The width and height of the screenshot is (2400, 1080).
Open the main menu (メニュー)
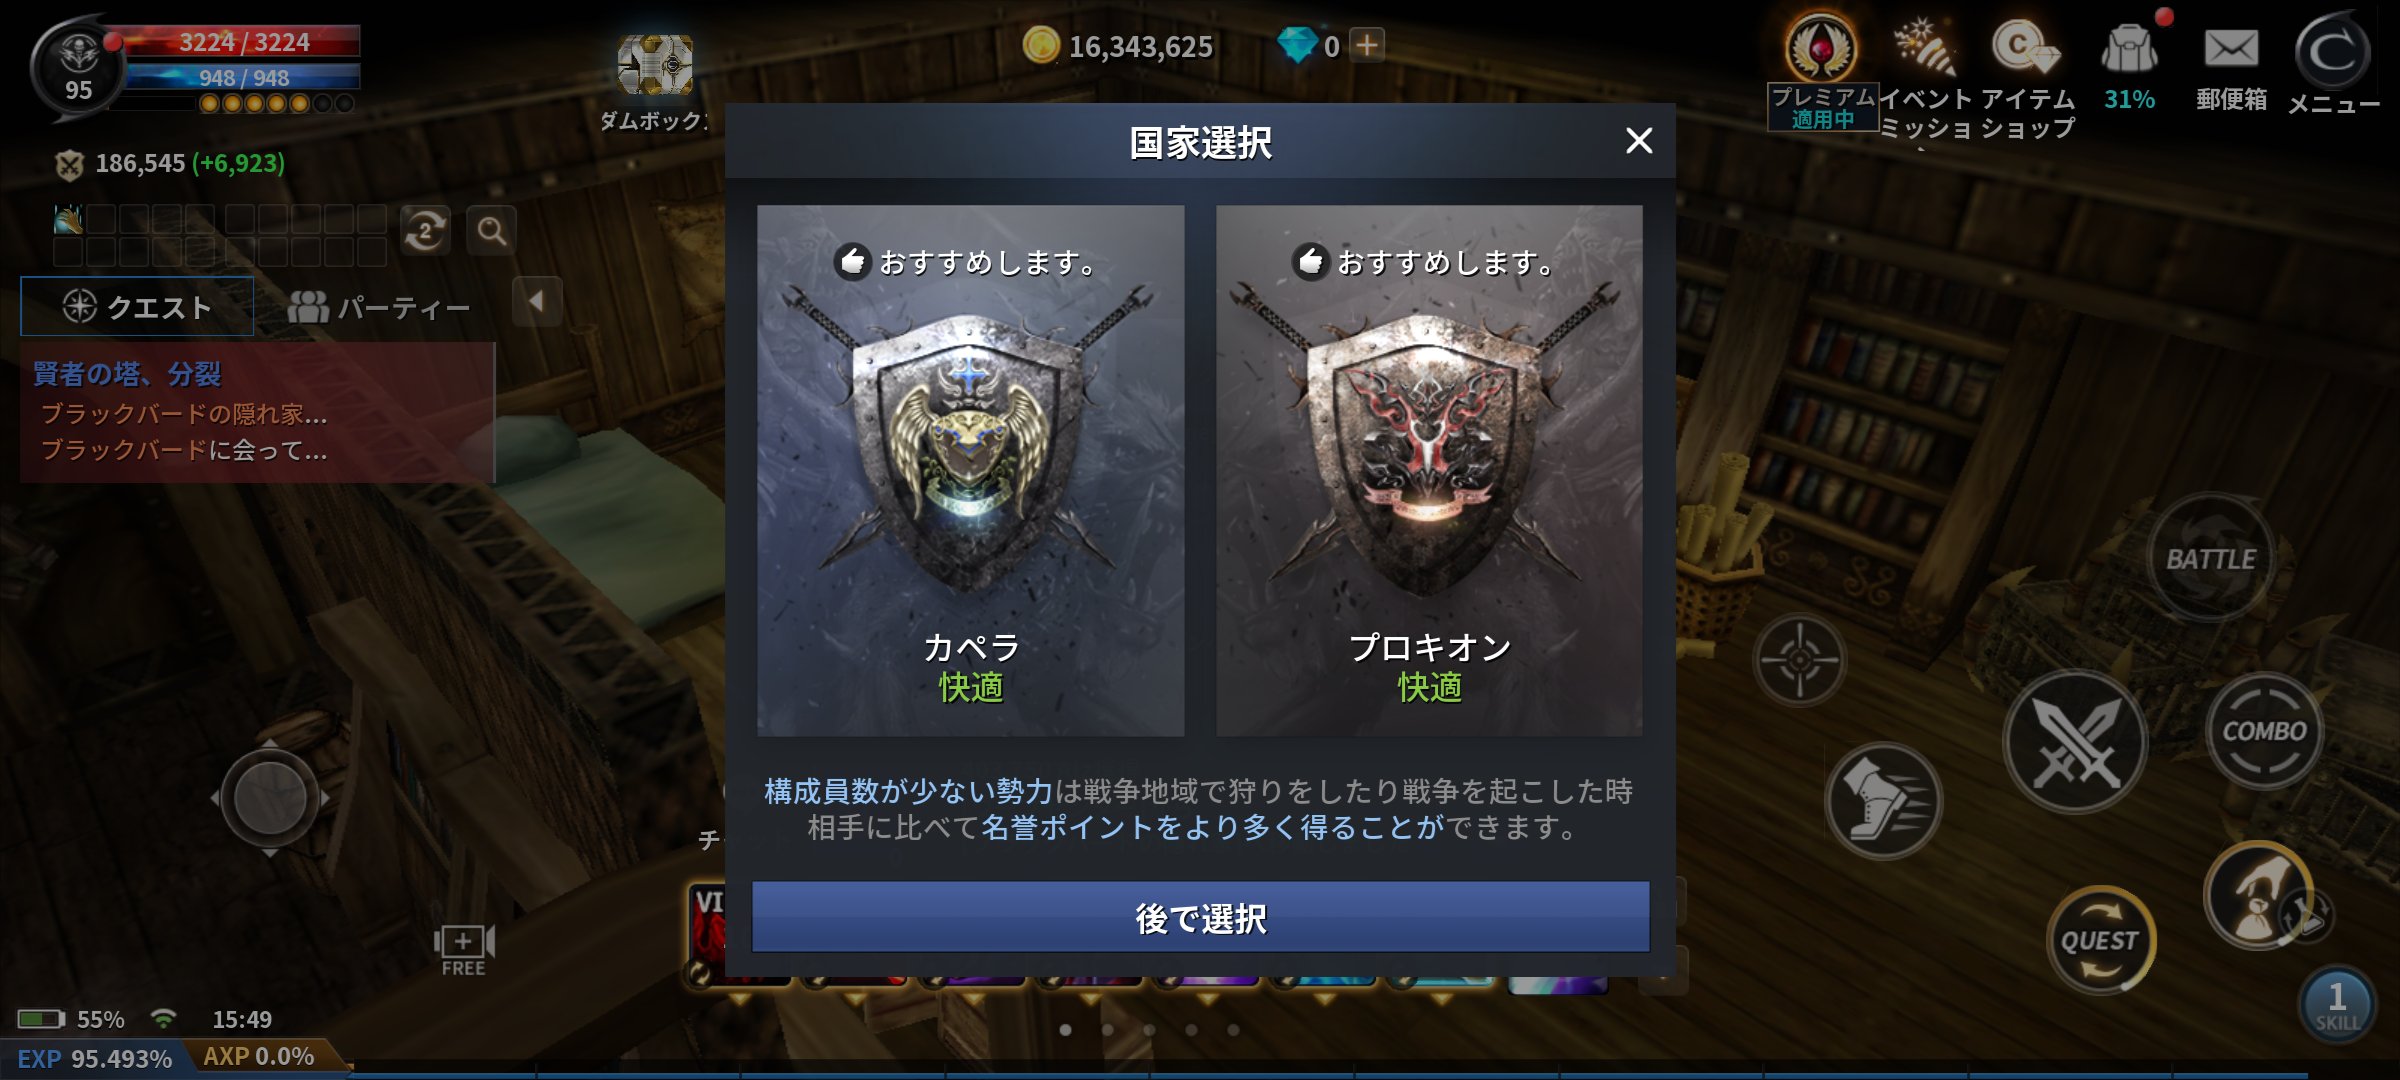pyautogui.click(x=2333, y=66)
